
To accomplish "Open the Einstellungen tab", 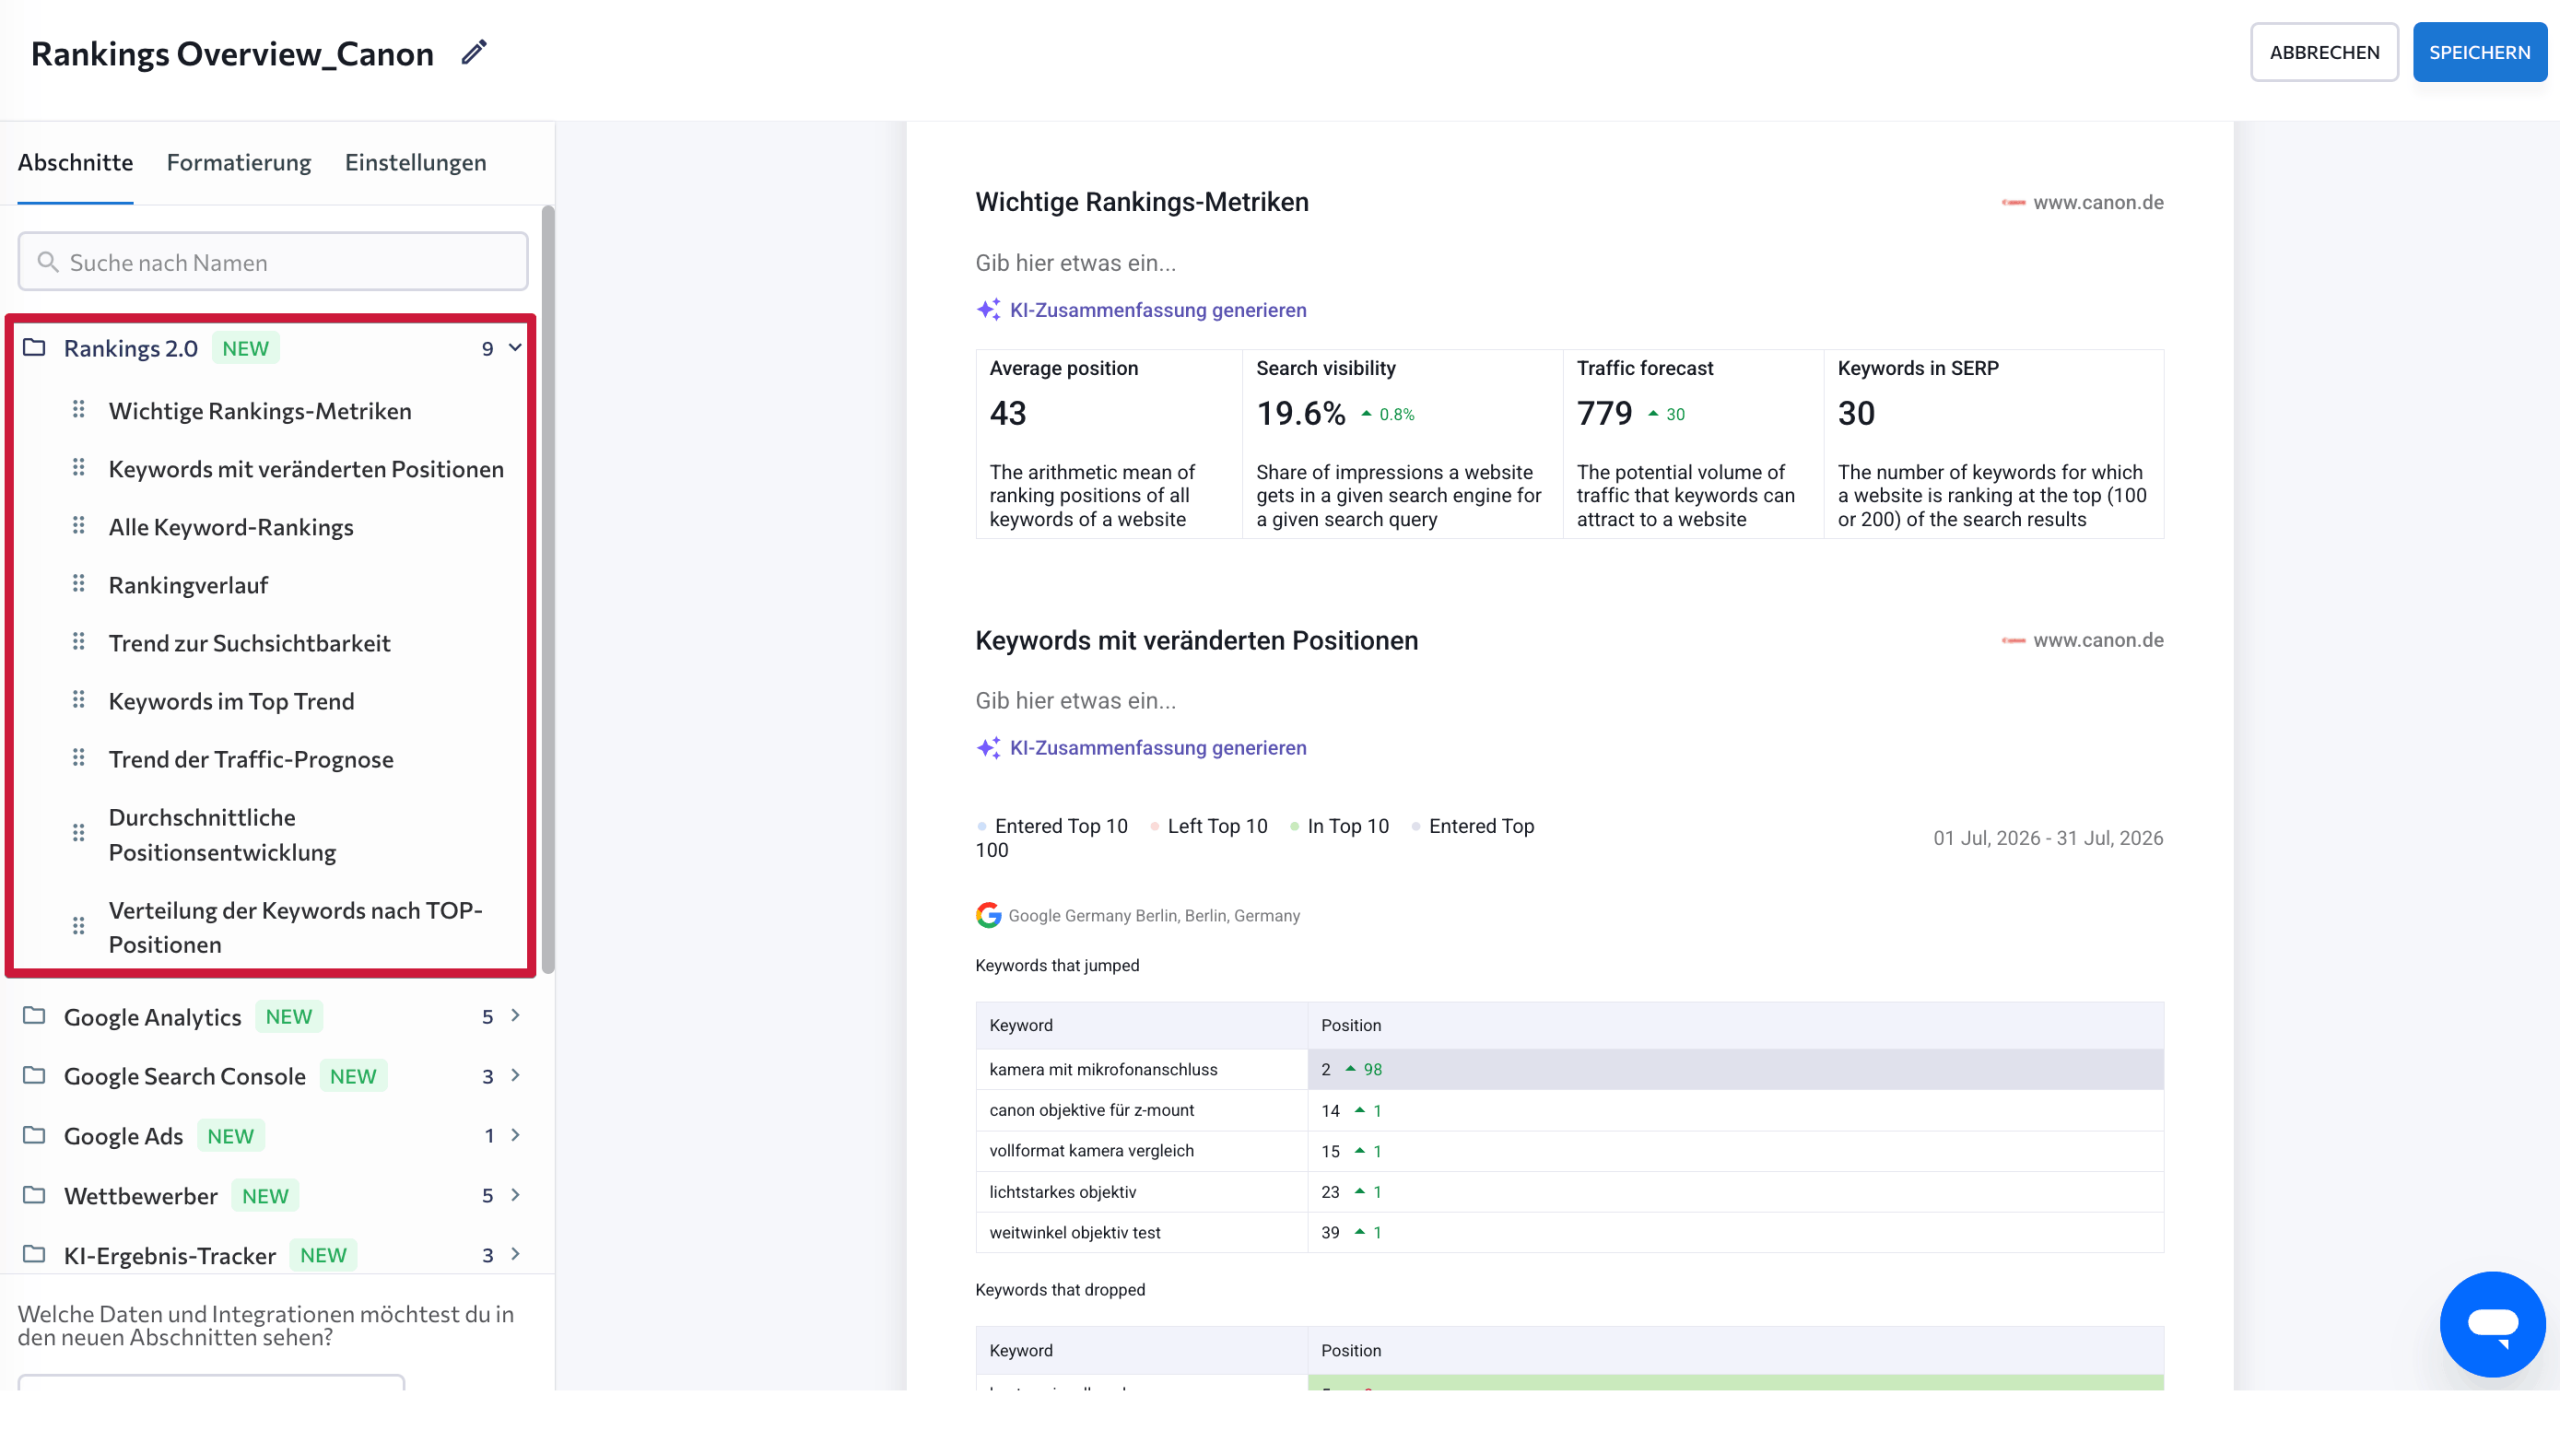I will point(416,163).
